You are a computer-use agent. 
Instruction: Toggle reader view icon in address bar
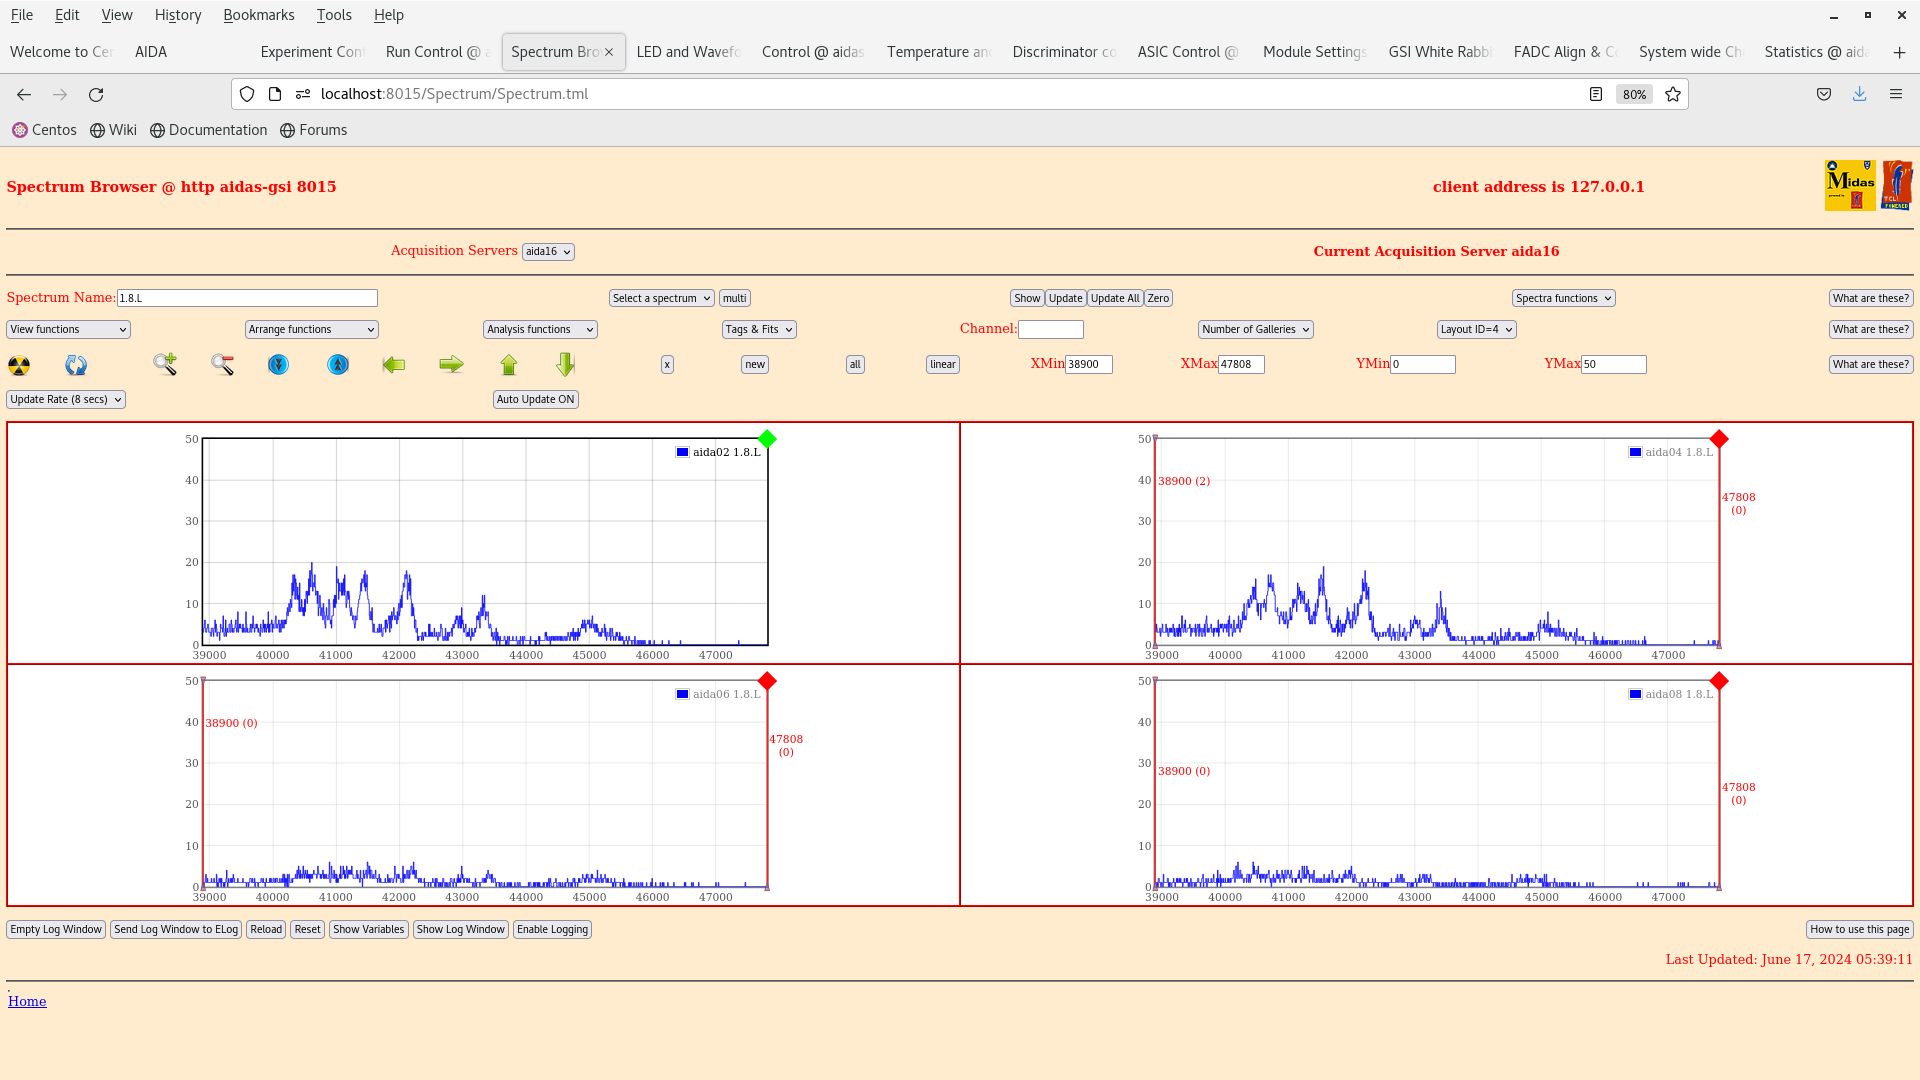point(1596,94)
